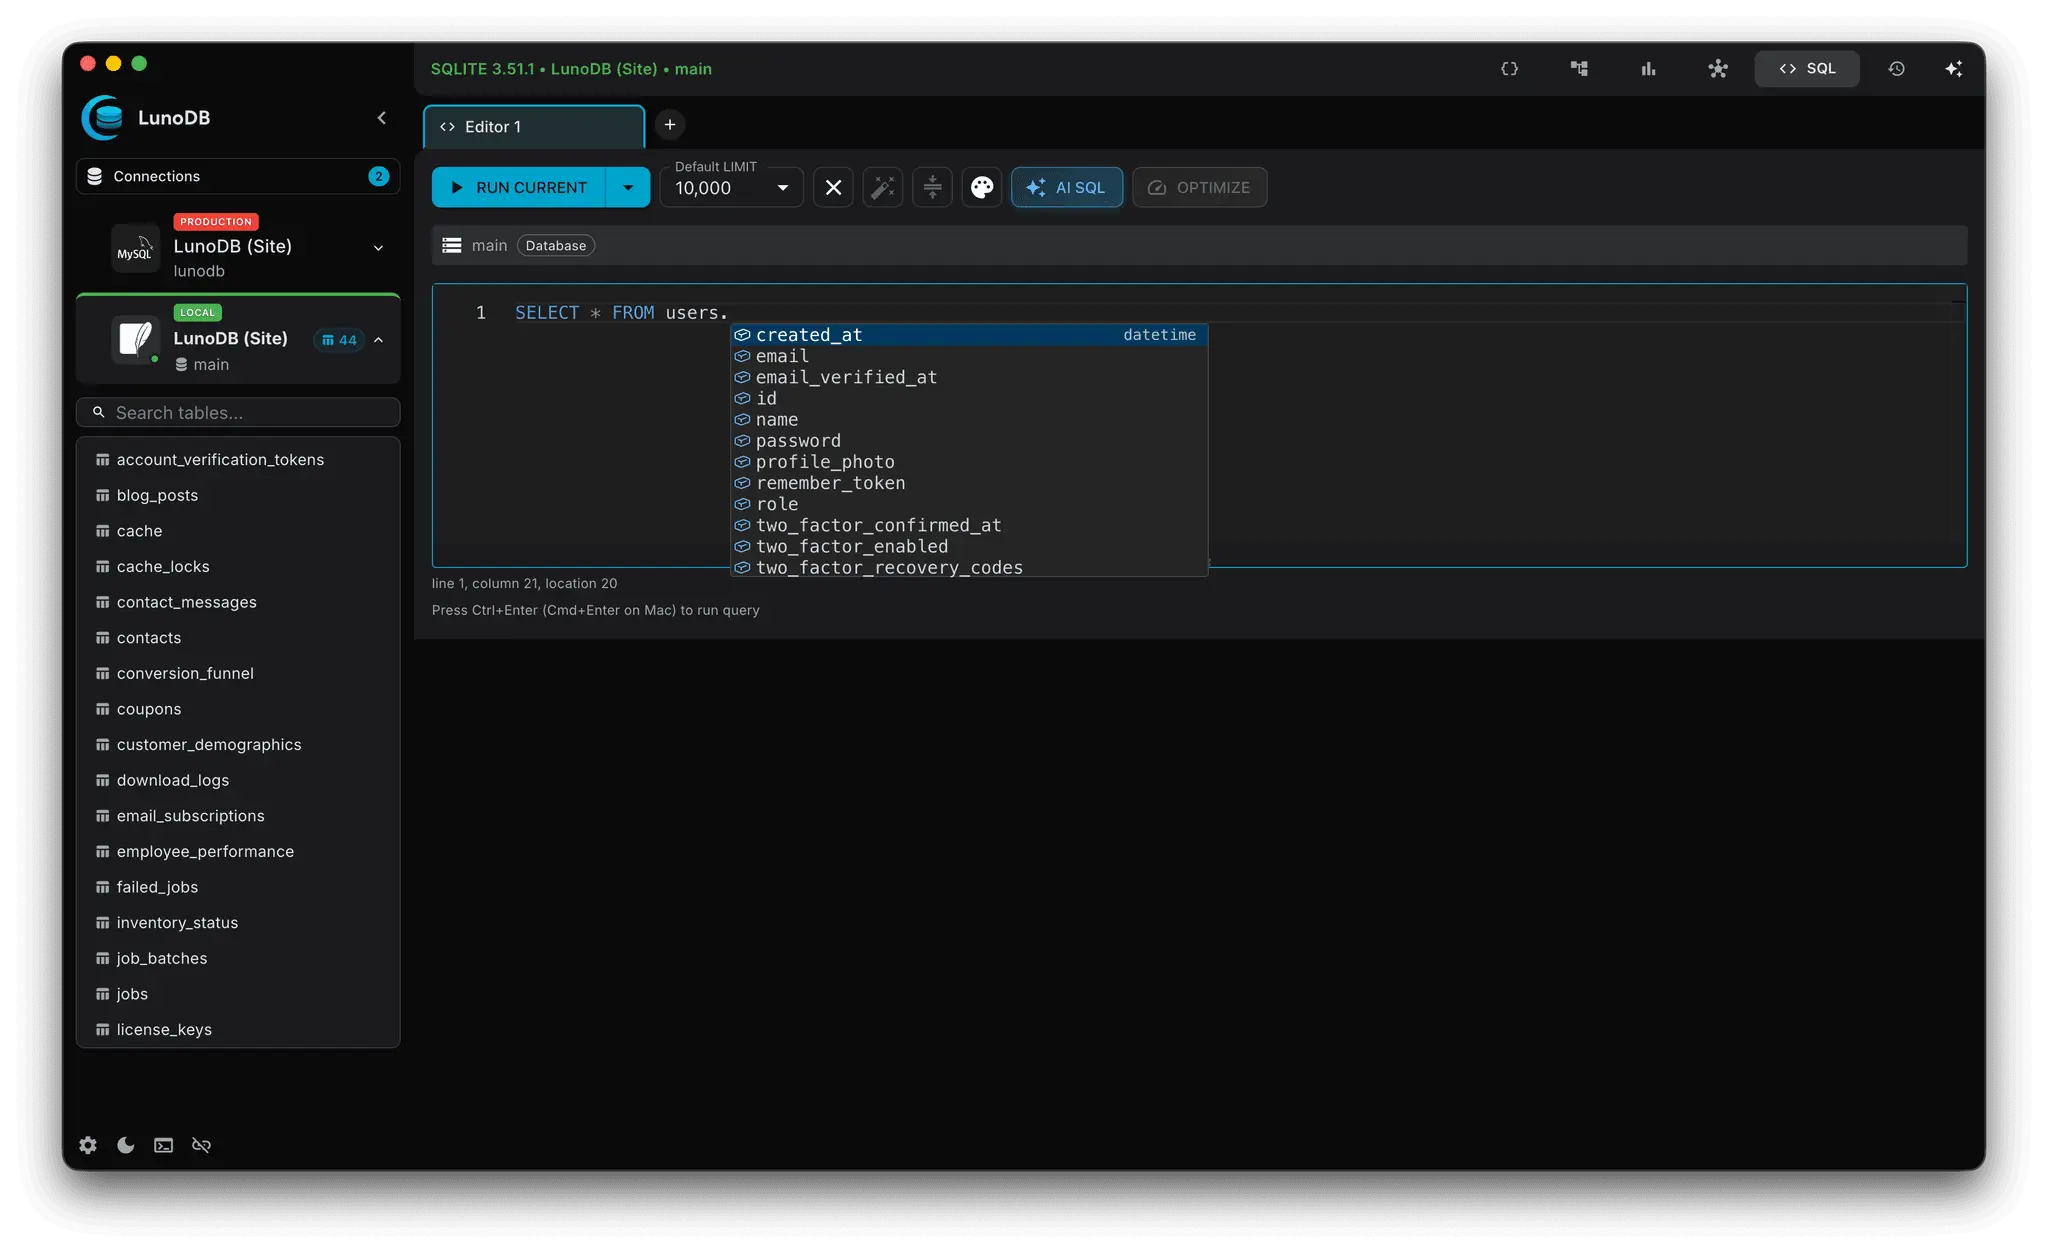Open the contact_messages table
This screenshot has width=2048, height=1253.
coord(238,602)
